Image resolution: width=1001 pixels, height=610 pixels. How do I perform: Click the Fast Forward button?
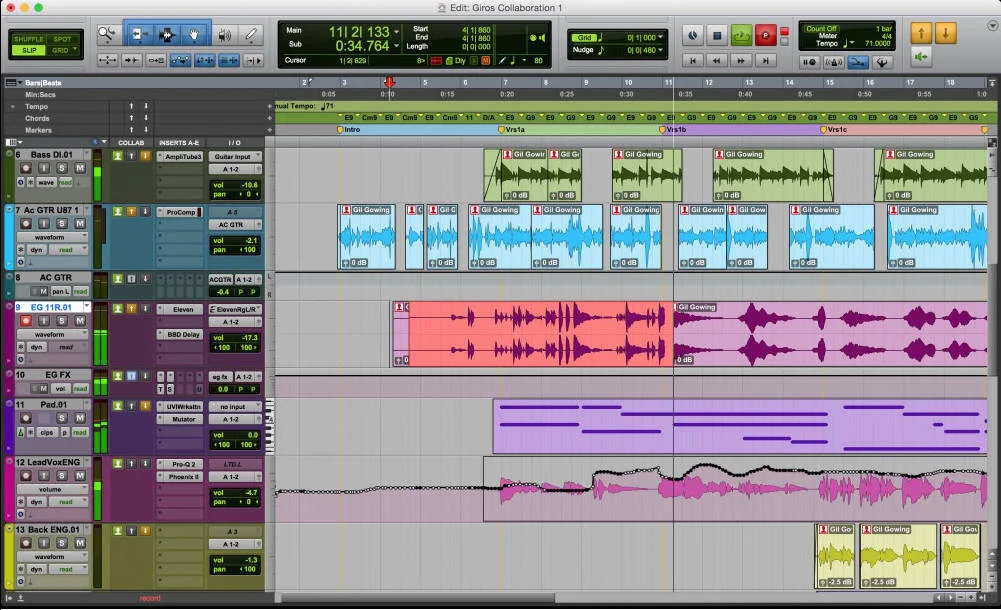[741, 60]
